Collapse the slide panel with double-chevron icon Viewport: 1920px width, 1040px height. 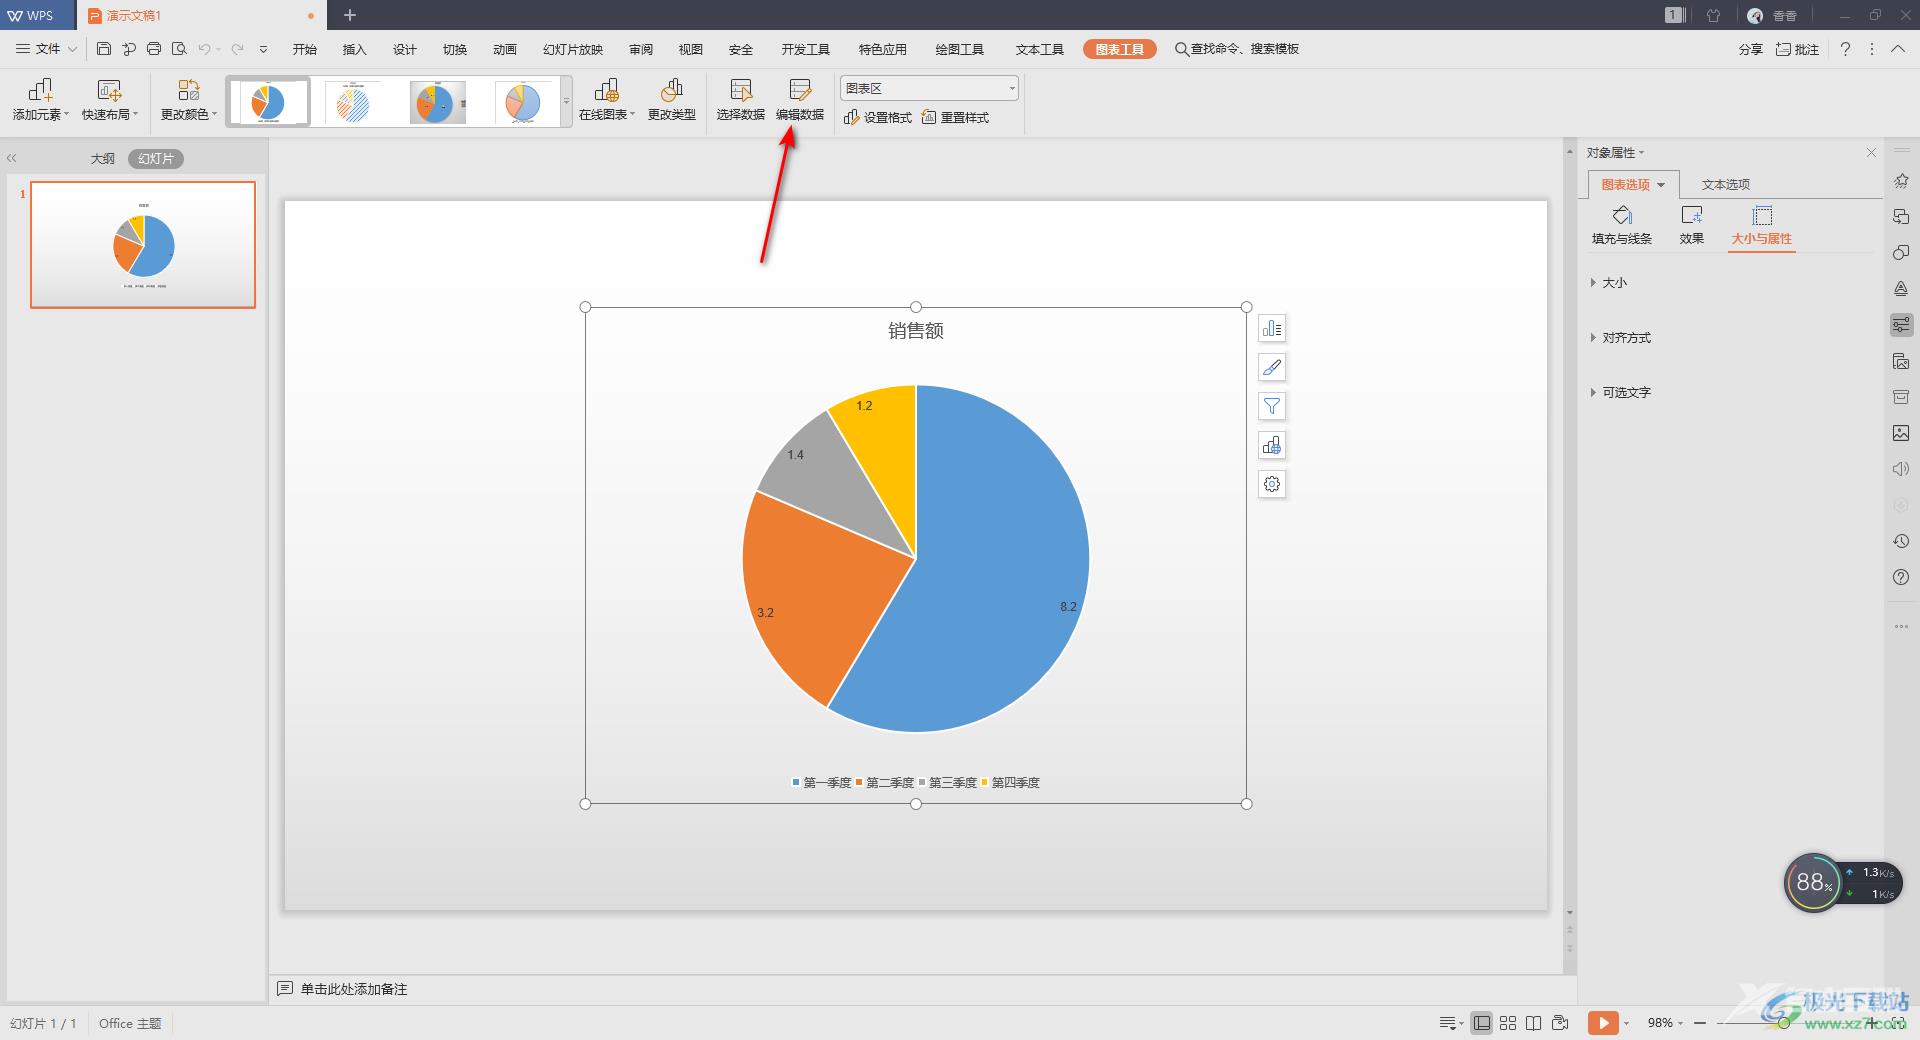click(12, 158)
